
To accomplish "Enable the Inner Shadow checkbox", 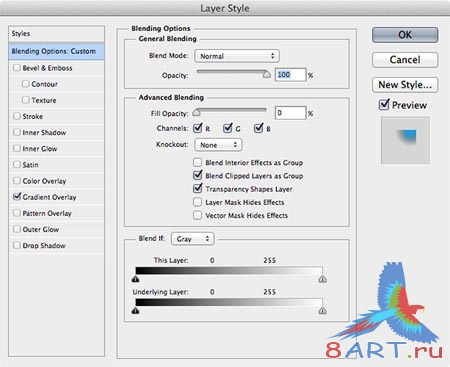I will pos(17,132).
